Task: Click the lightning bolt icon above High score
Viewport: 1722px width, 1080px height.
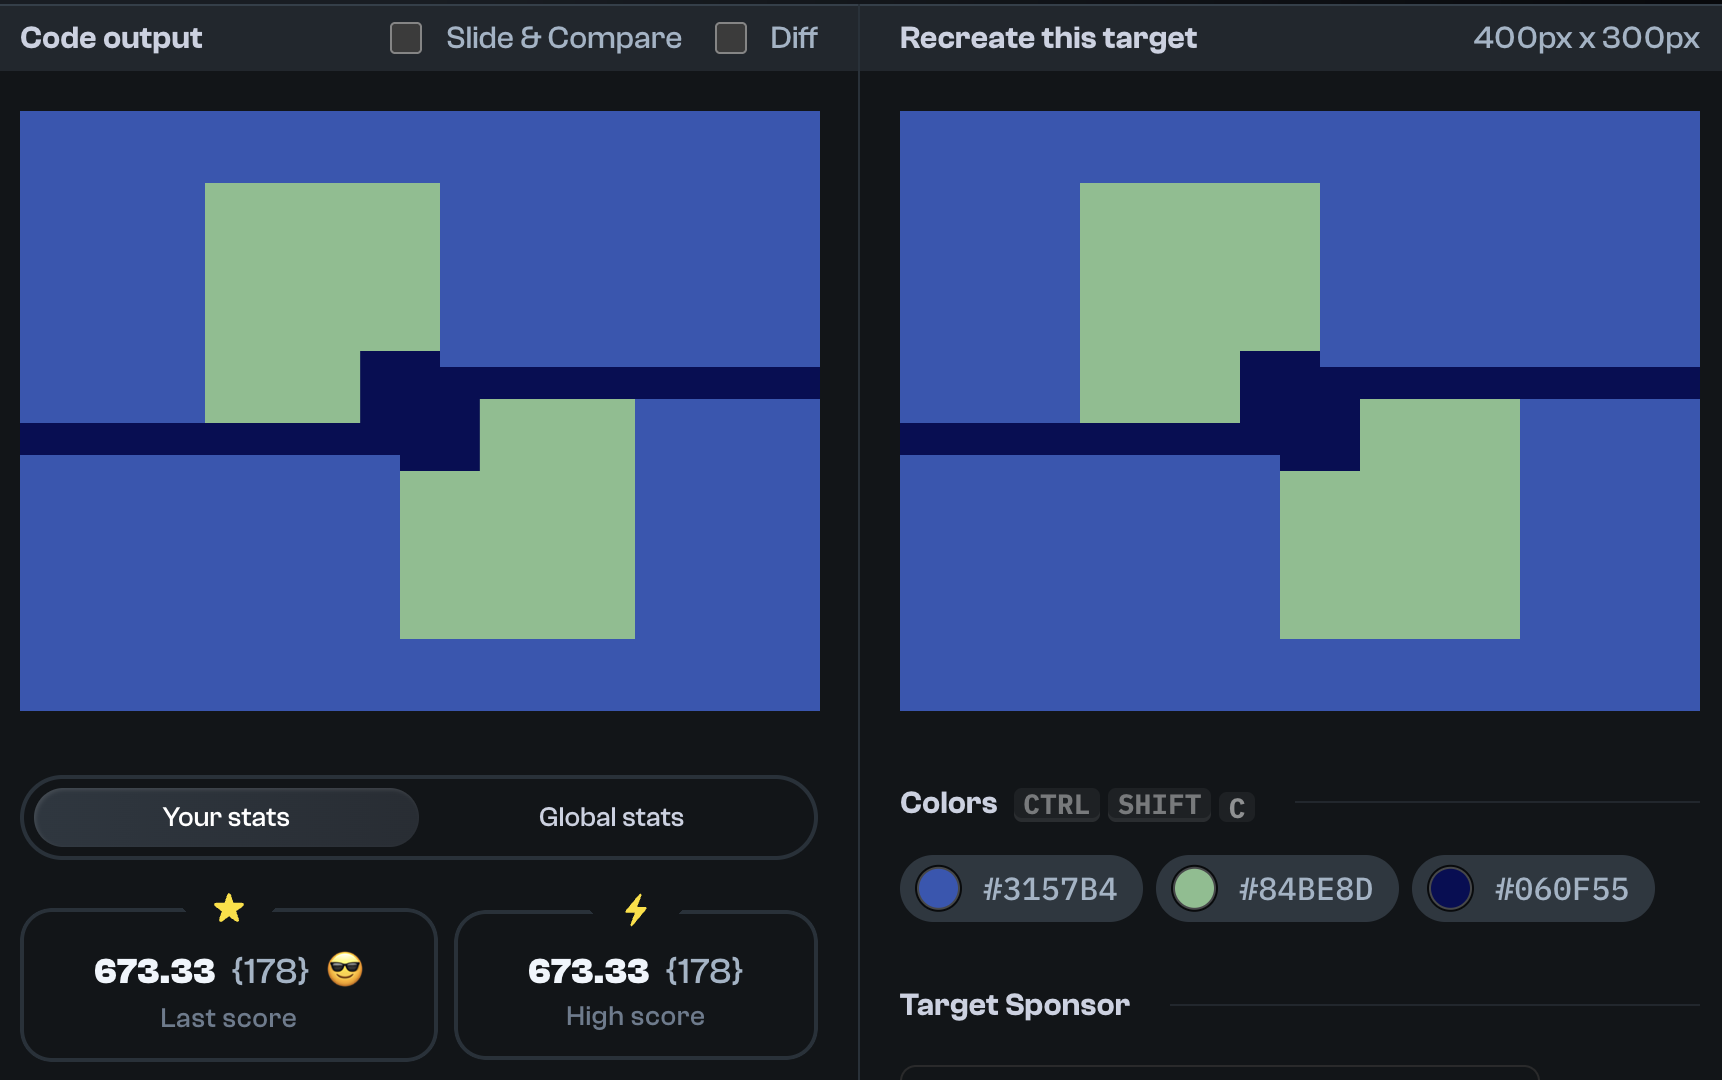Action: point(636,909)
